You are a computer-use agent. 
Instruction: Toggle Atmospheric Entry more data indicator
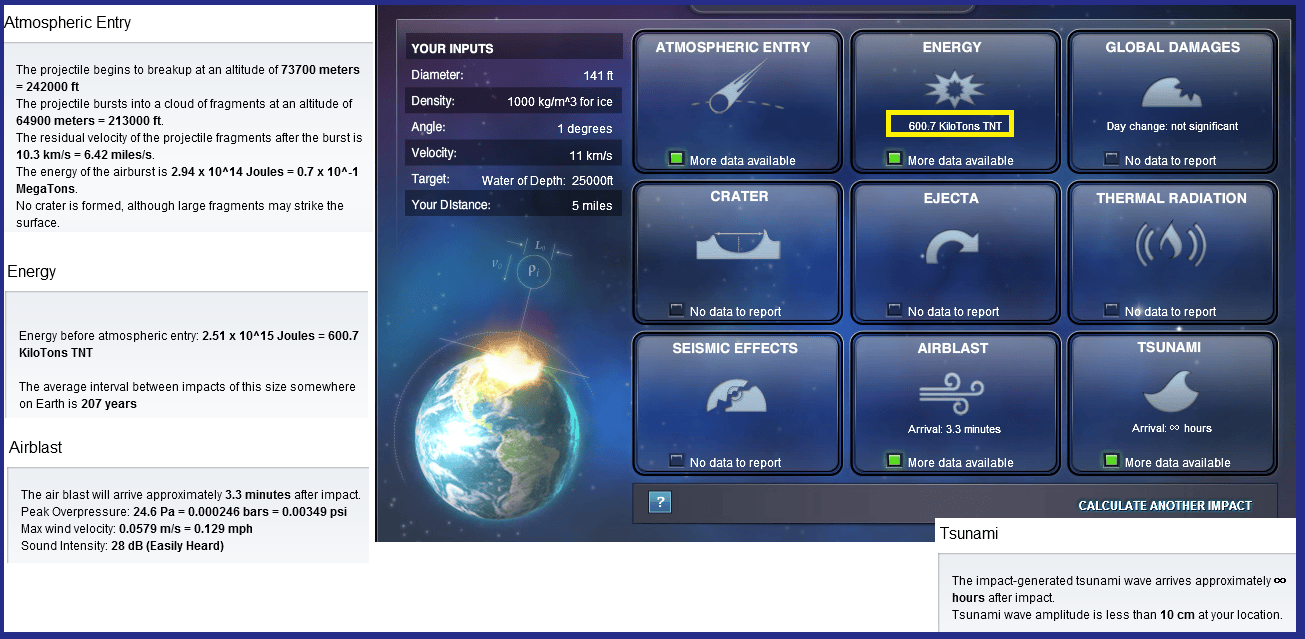tap(677, 159)
